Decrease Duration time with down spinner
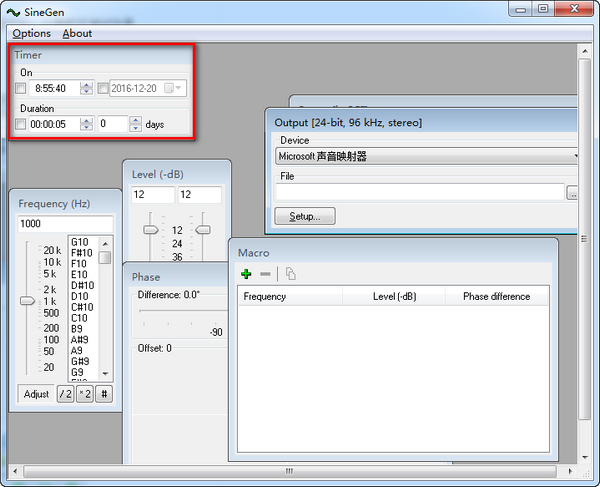This screenshot has height=487, width=600. [x=86, y=127]
